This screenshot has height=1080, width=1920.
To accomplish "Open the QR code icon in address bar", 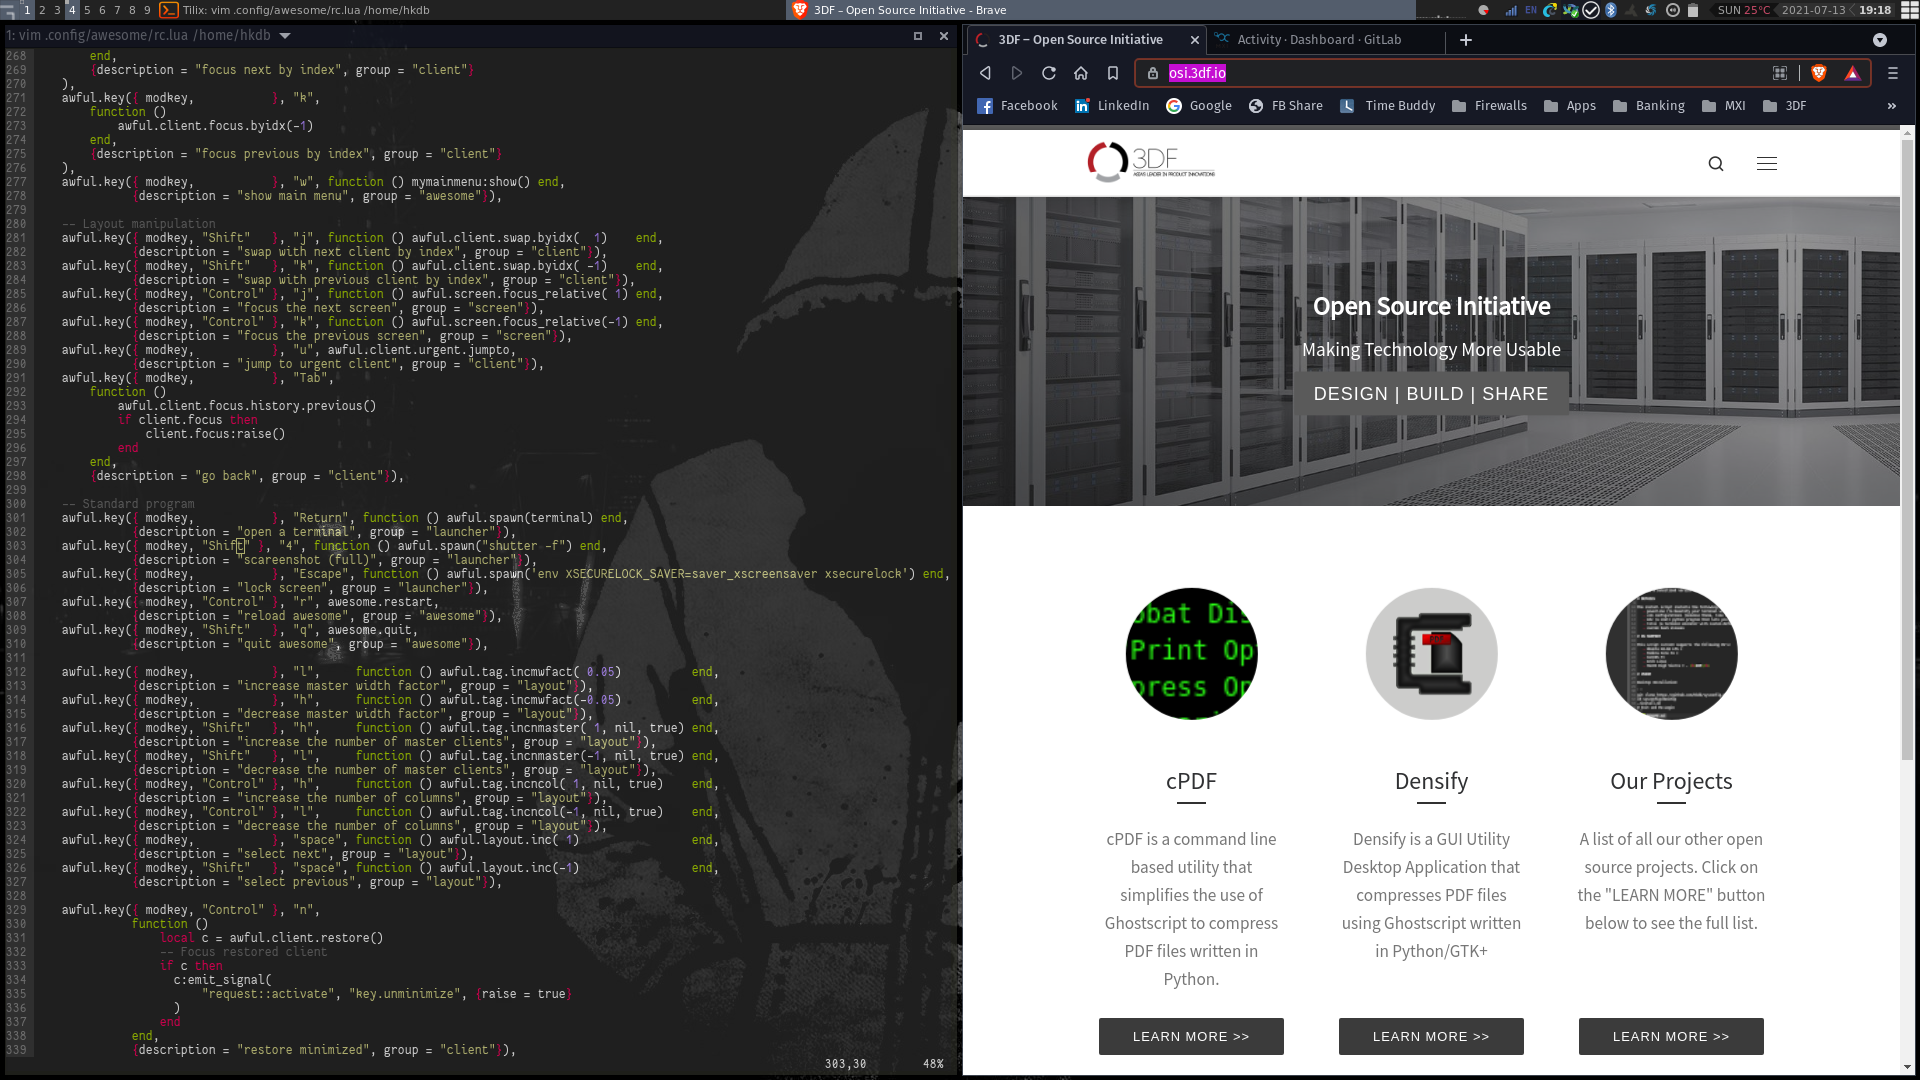I will pos(1780,73).
